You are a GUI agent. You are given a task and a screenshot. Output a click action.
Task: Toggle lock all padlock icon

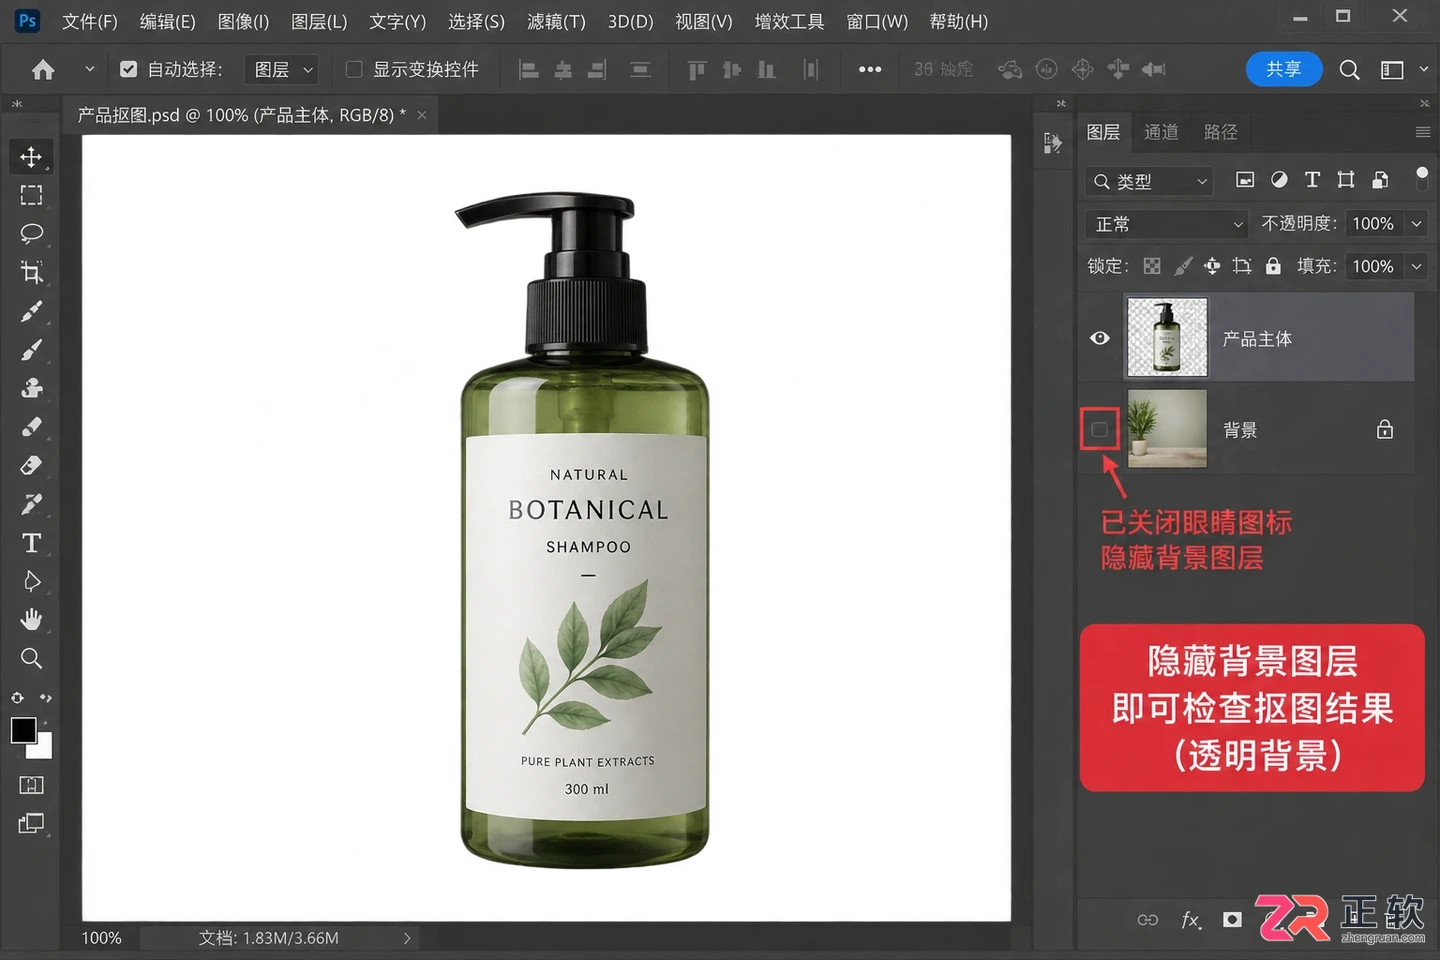pyautogui.click(x=1273, y=266)
